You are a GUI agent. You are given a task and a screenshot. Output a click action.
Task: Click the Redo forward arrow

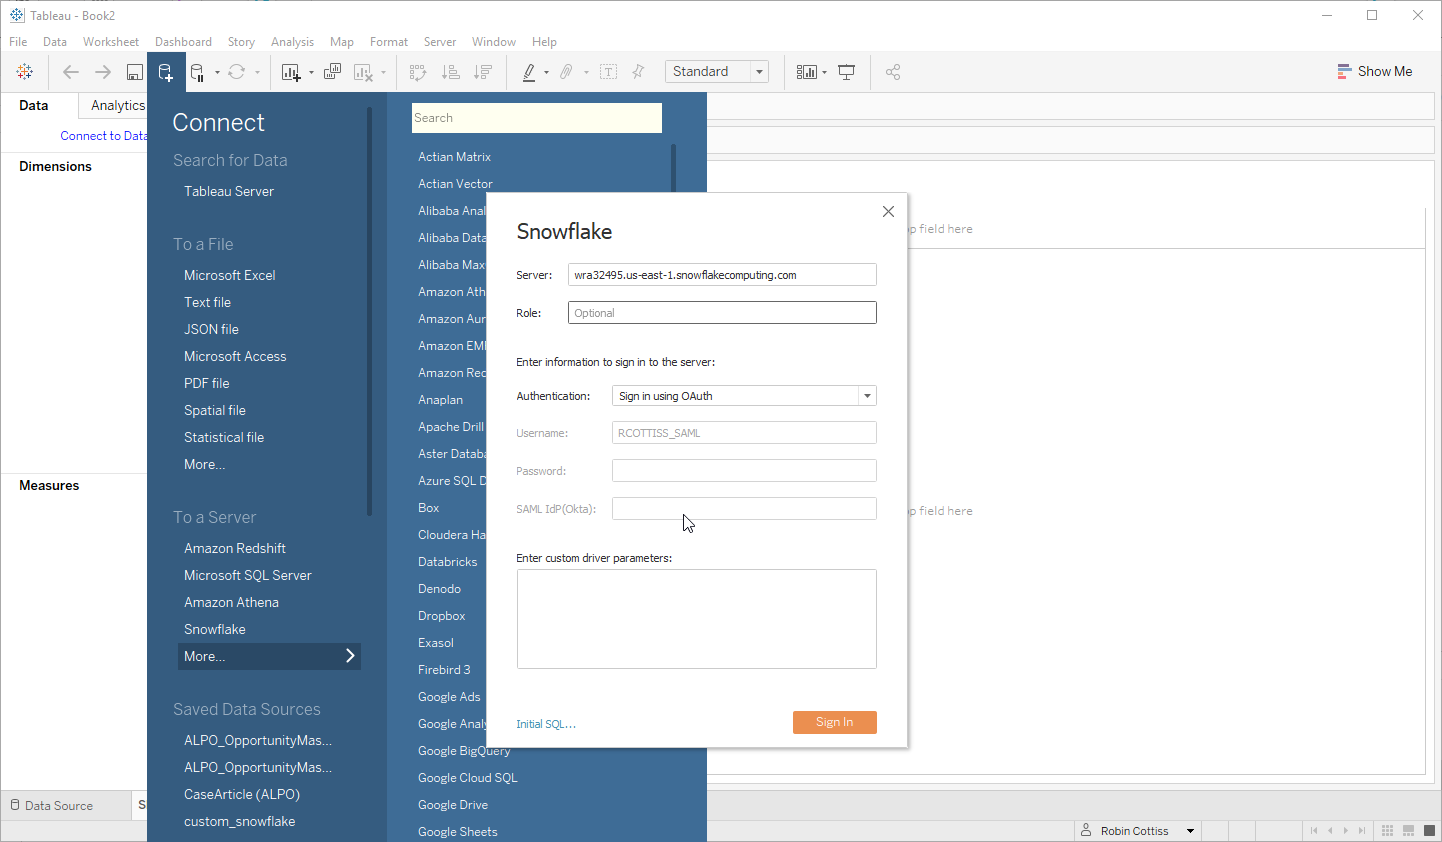[103, 72]
